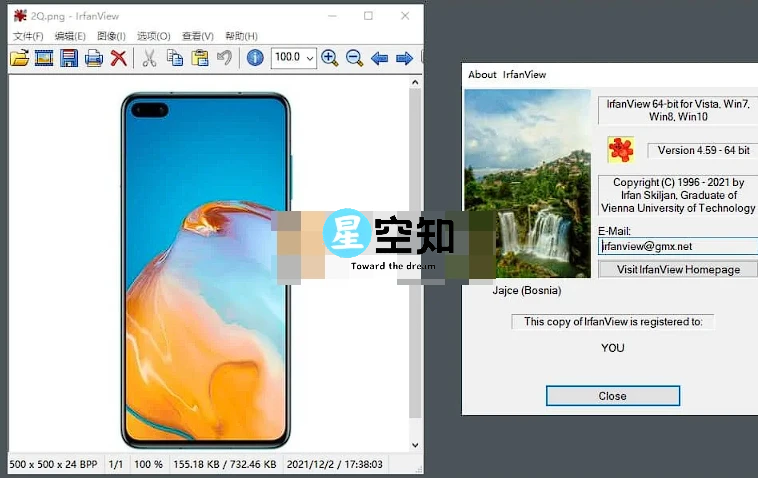Open the Slideshow filmstrip icon
The height and width of the screenshot is (478, 758).
coord(44,58)
